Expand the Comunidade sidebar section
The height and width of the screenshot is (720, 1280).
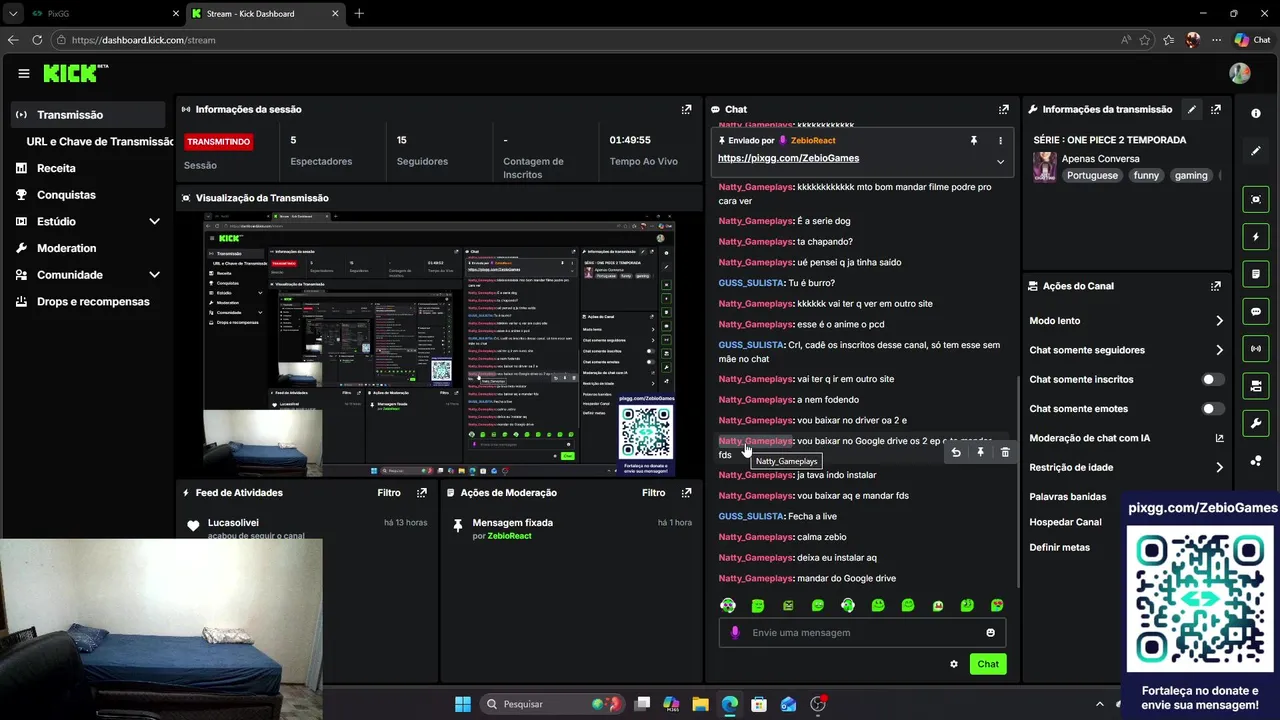(154, 275)
